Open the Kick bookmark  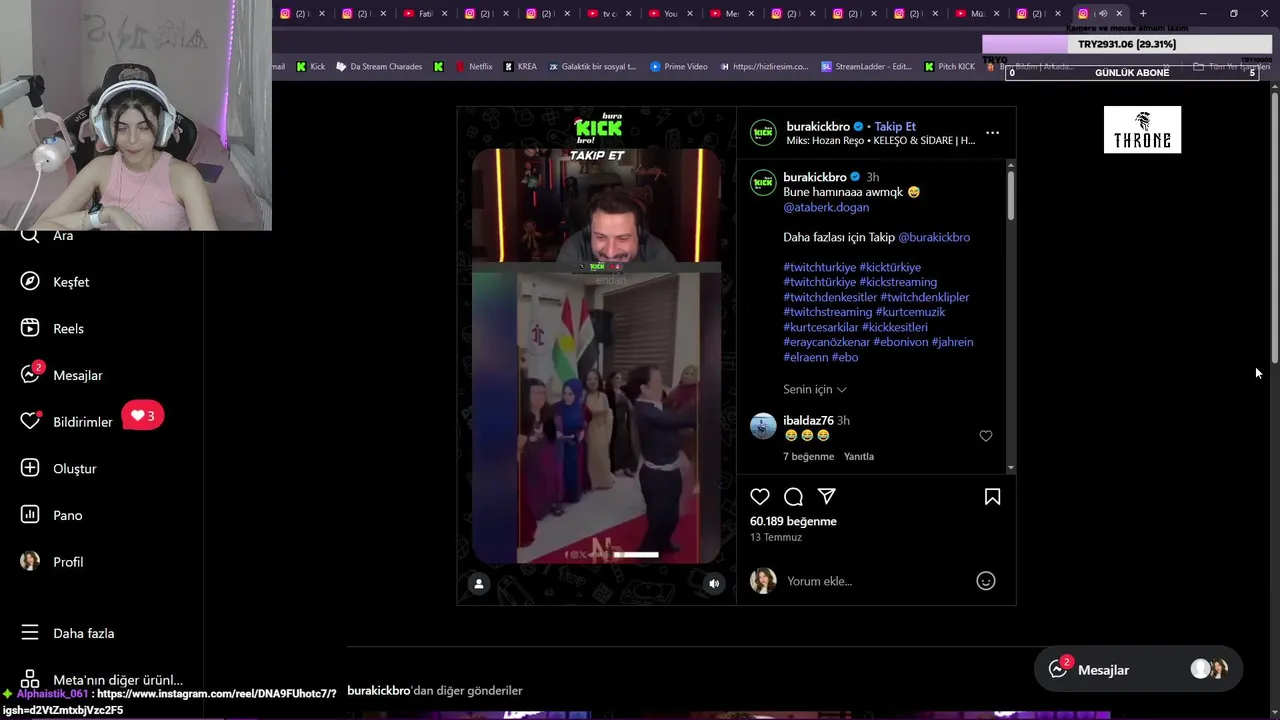click(x=311, y=67)
